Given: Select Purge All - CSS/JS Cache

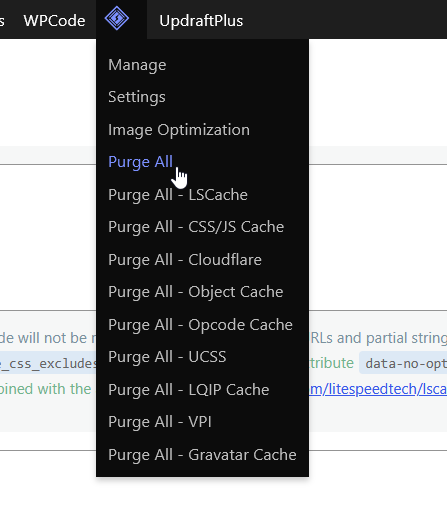Looking at the screenshot, I should [196, 227].
